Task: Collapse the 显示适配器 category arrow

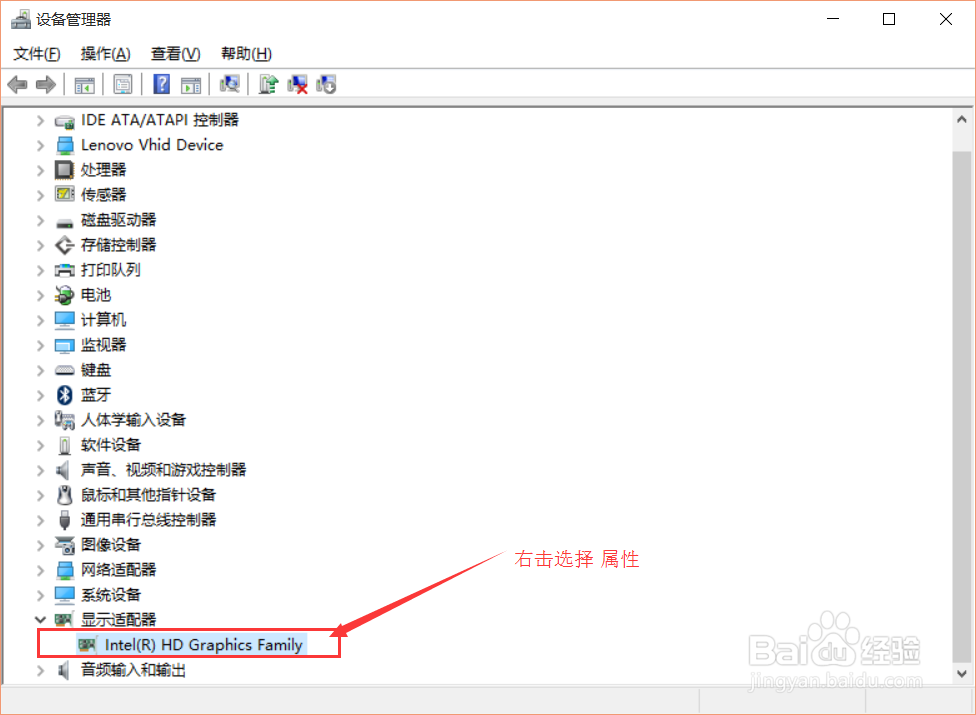Action: click(40, 620)
